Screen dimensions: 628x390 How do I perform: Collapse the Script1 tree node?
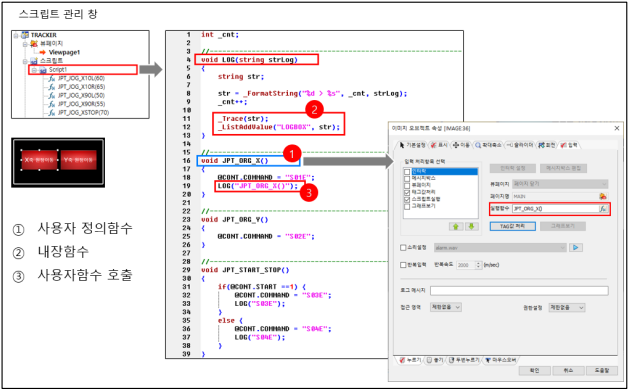point(34,70)
